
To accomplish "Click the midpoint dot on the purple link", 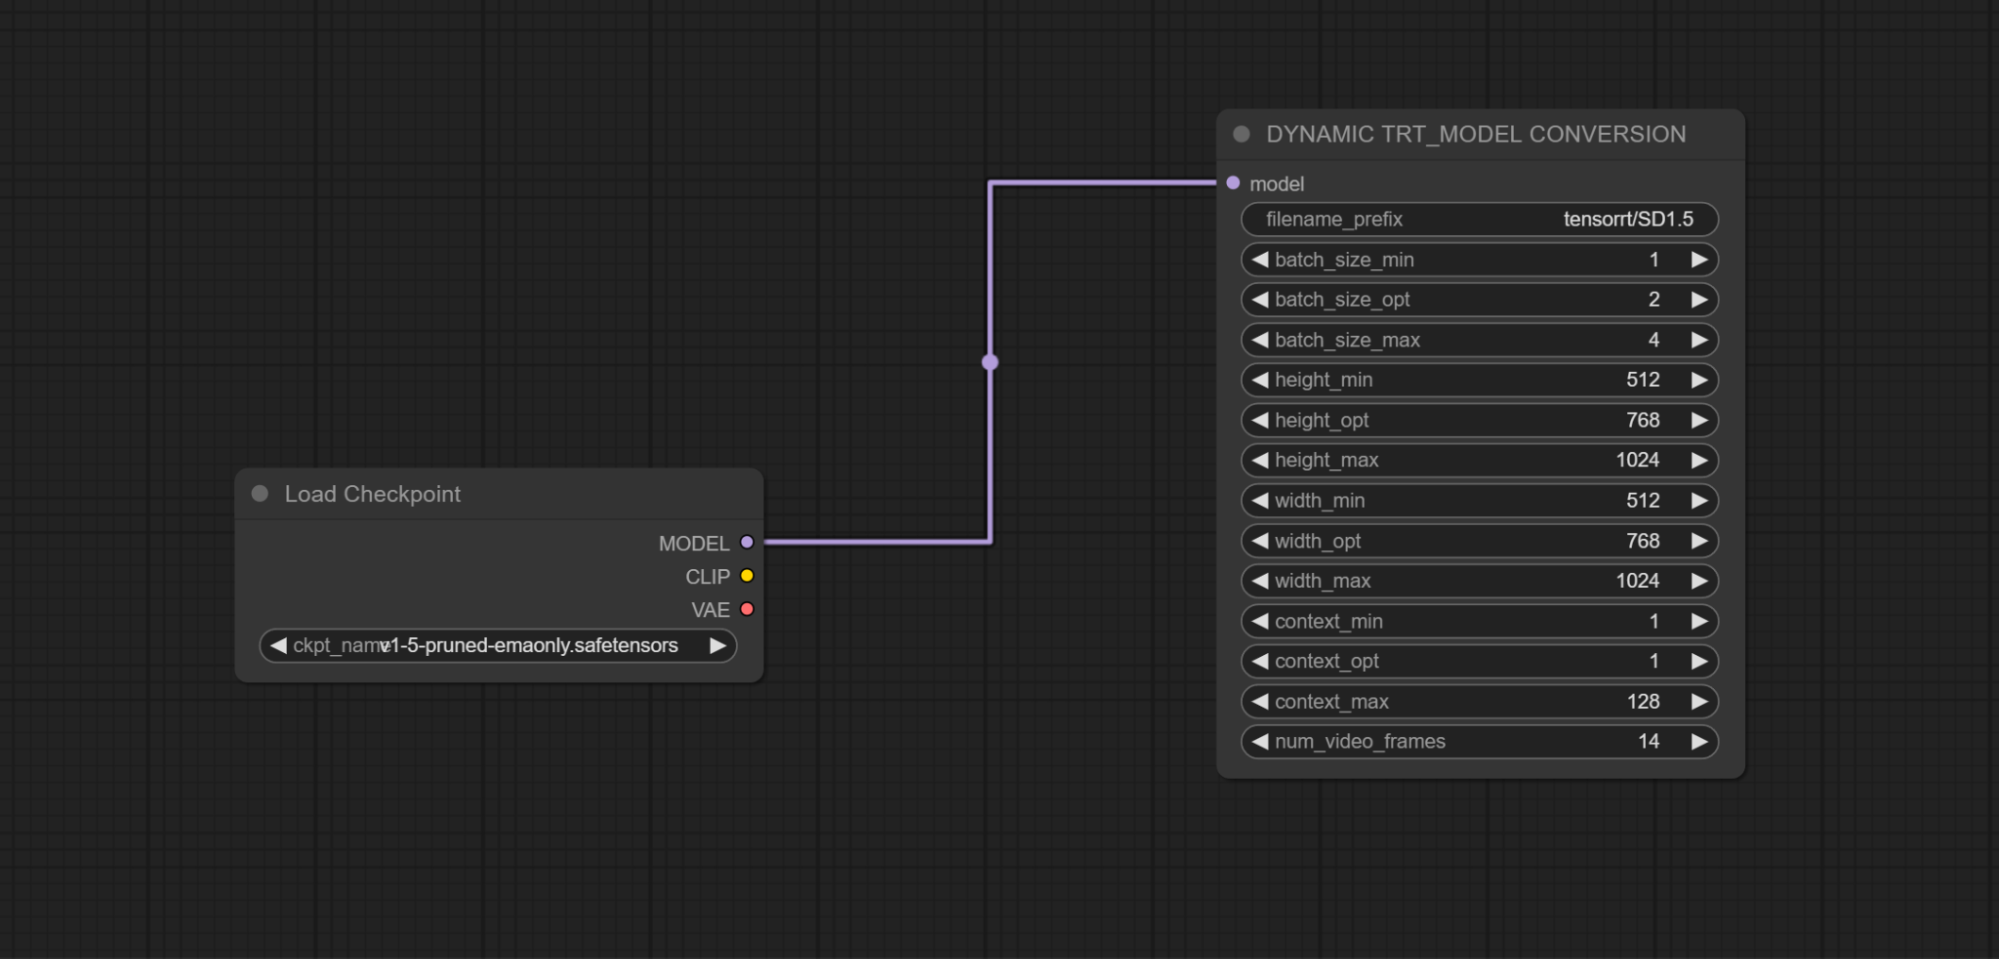I will (x=990, y=362).
